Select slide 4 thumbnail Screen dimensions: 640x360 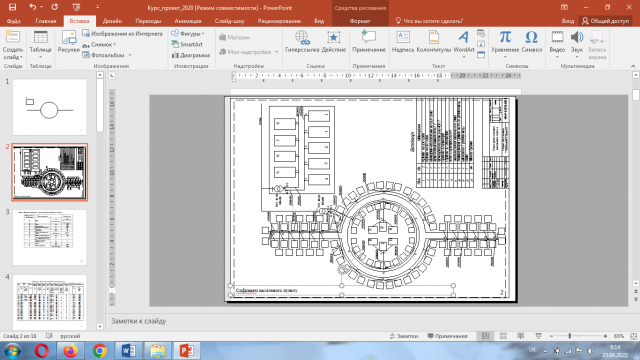point(49,301)
